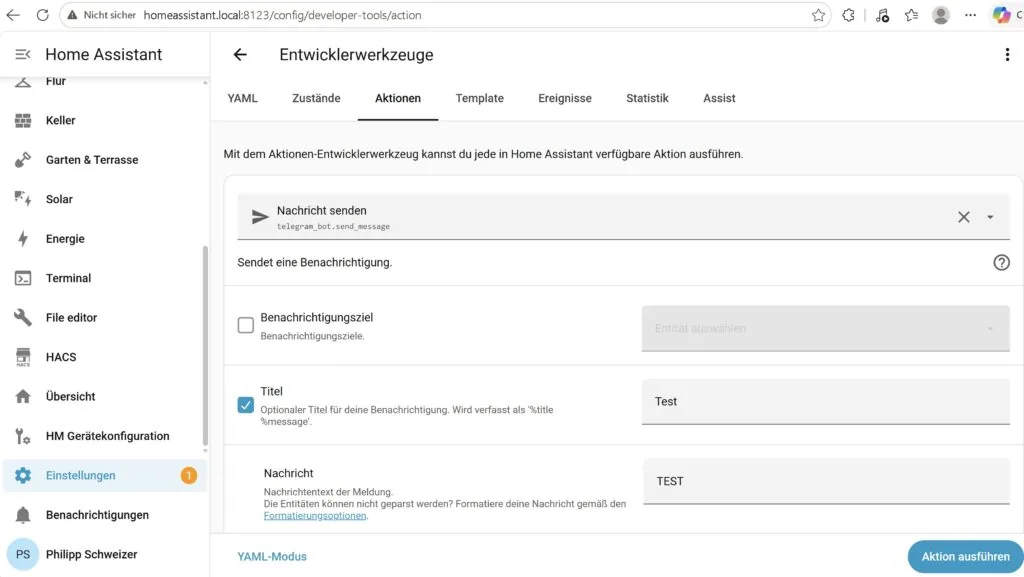This screenshot has height=577, width=1024.
Task: Open the browser extensions puzzle icon
Action: coord(848,15)
